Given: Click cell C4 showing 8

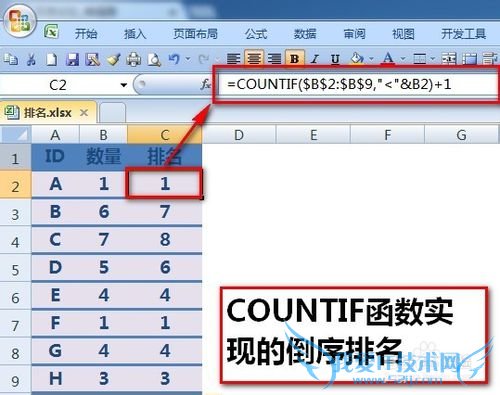Looking at the screenshot, I should pyautogui.click(x=165, y=239).
